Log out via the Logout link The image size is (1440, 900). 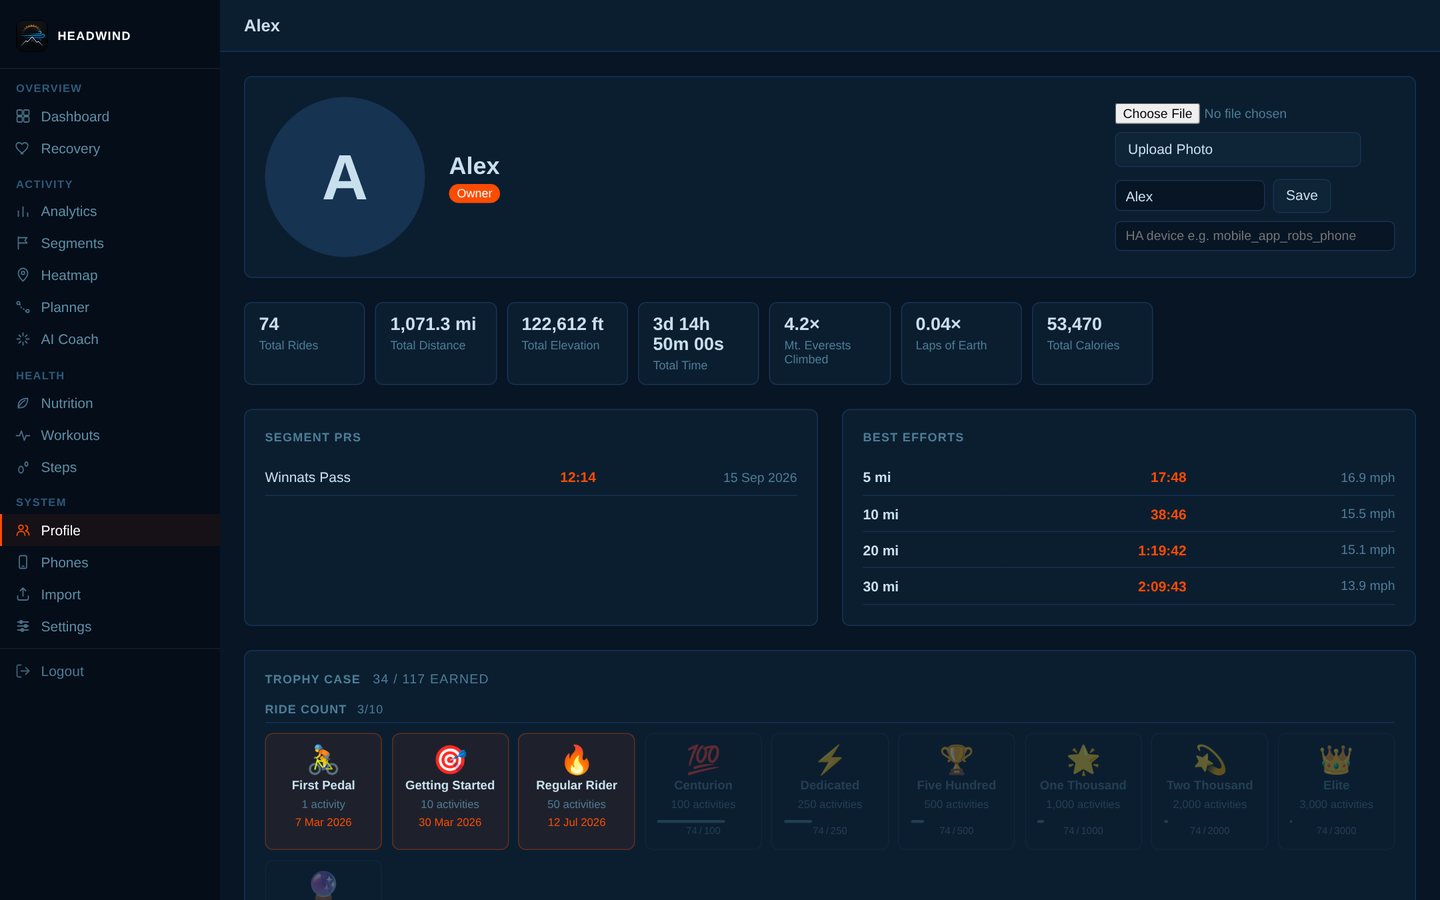click(110, 671)
